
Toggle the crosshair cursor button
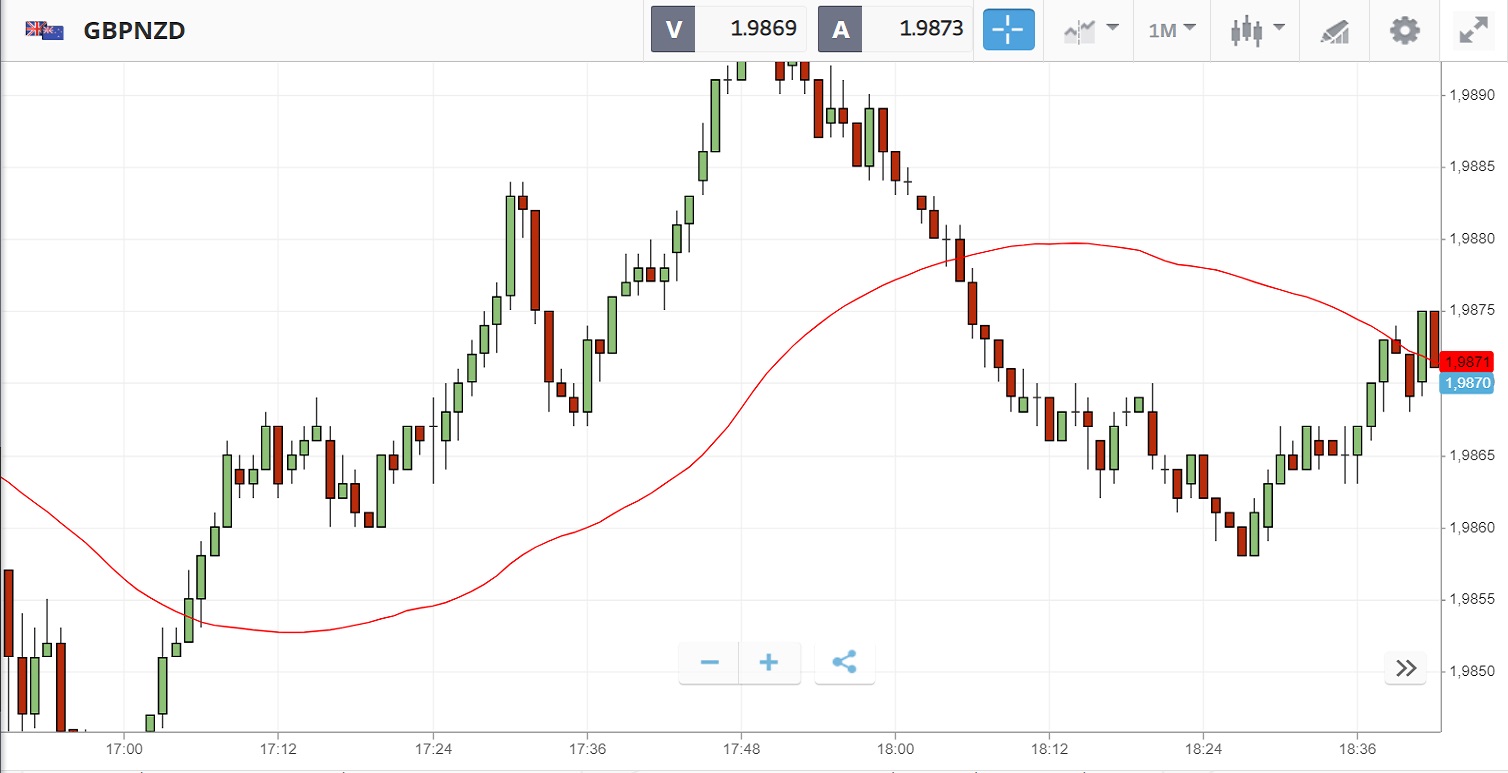click(x=1007, y=30)
